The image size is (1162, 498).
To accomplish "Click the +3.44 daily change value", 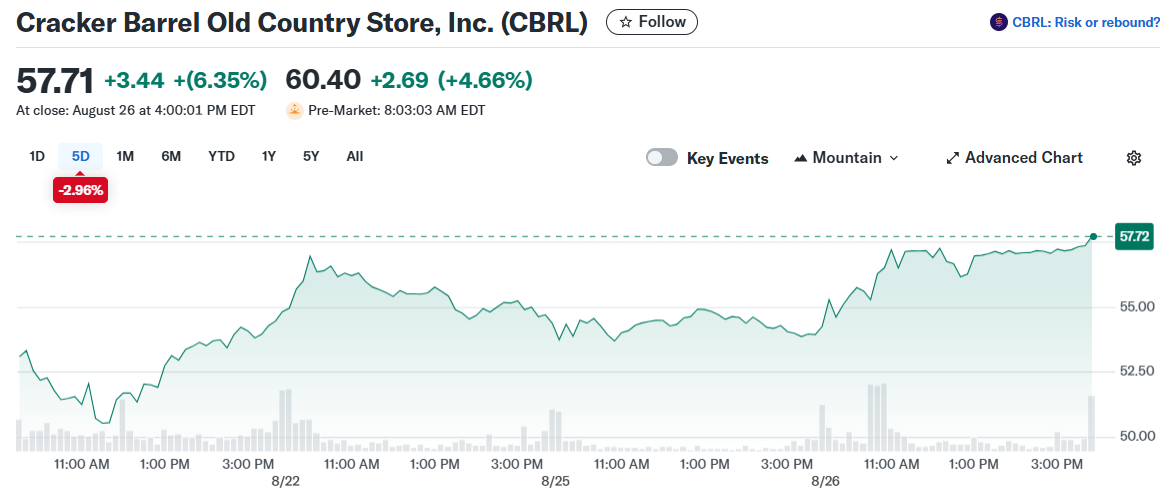I will pos(134,80).
